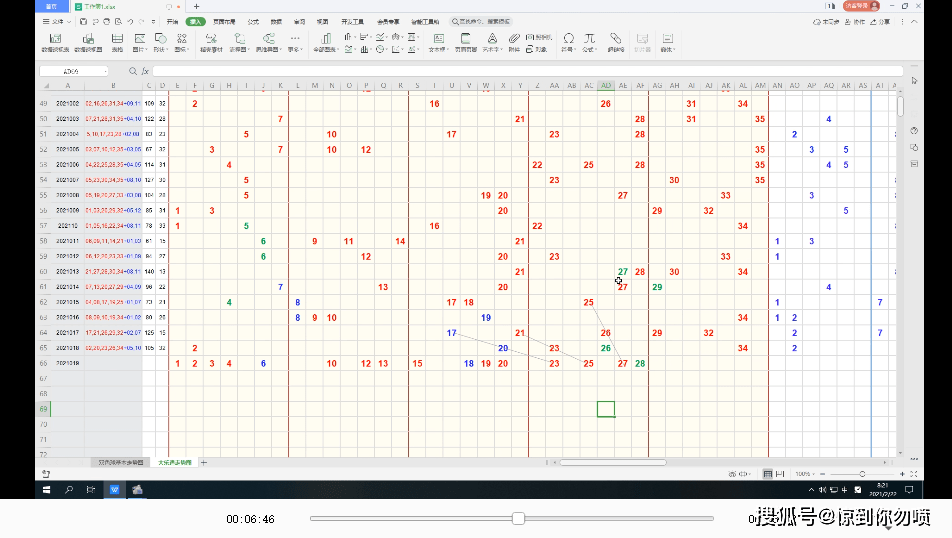This screenshot has width=952, height=538.
Task: Click the WPS app icon on taskbar
Action: [x=114, y=489]
